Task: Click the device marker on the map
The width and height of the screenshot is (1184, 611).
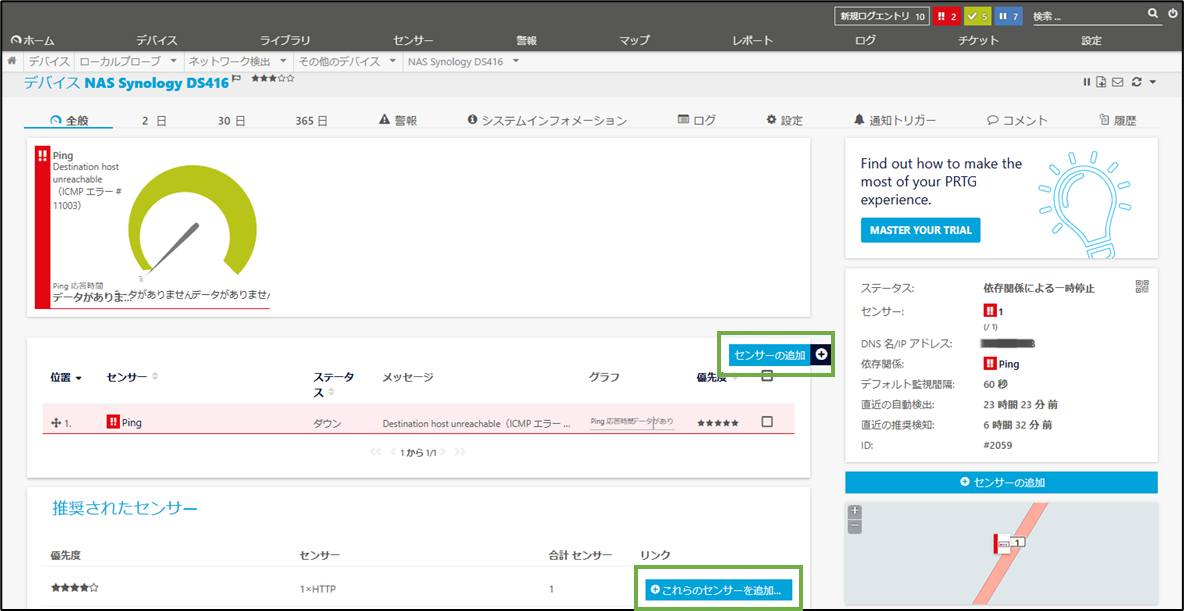Action: tap(1010, 543)
